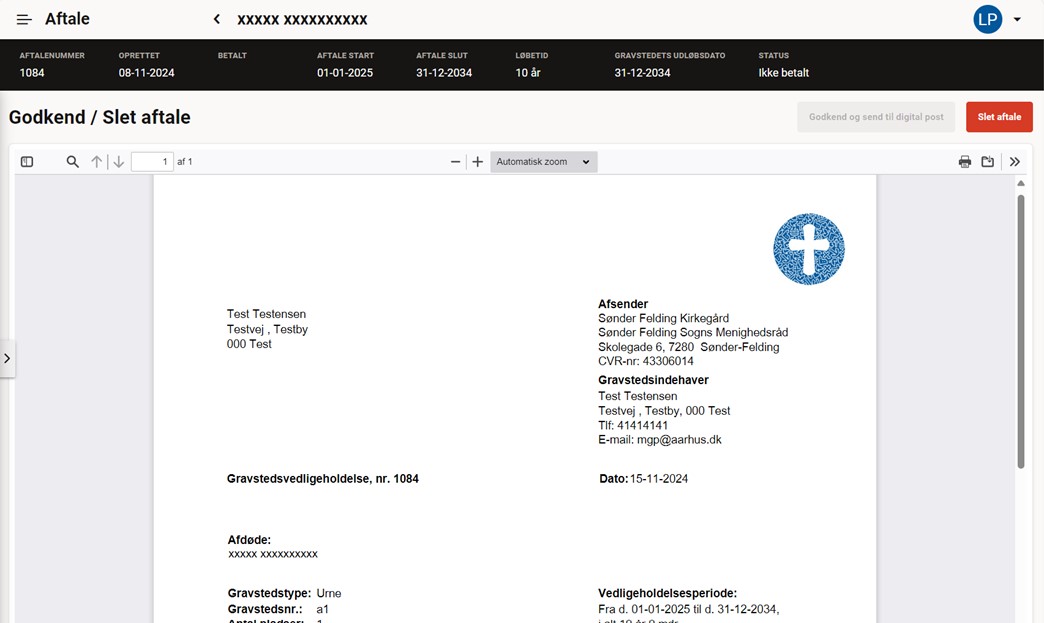Print the PDF document
1044x623 pixels.
click(x=965, y=162)
